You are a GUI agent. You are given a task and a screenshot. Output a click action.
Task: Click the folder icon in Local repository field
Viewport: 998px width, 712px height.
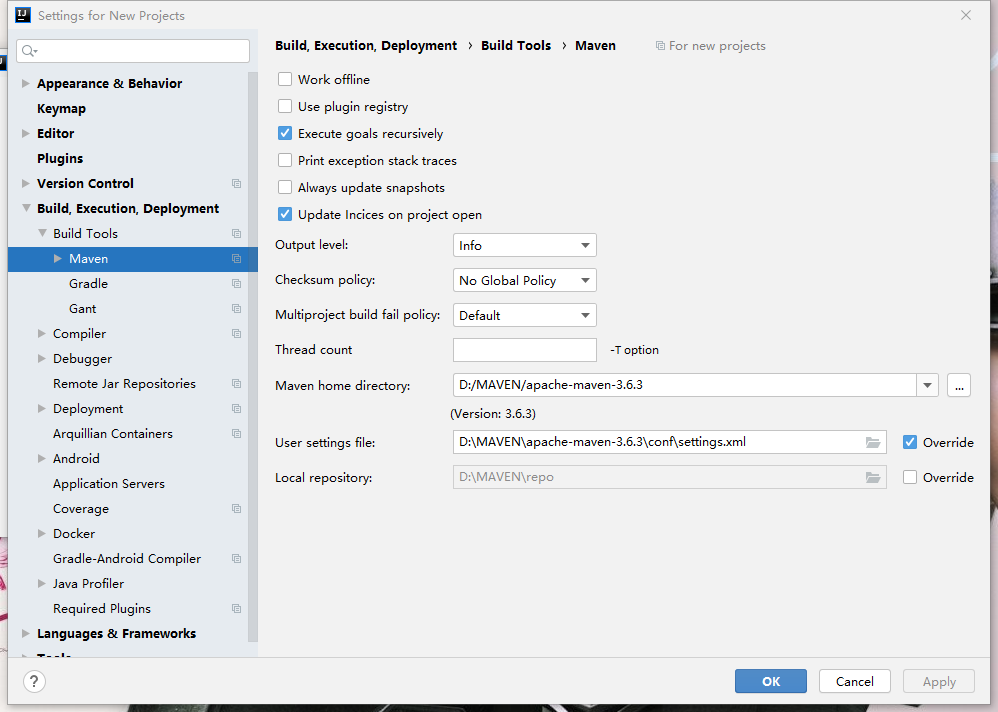(873, 477)
